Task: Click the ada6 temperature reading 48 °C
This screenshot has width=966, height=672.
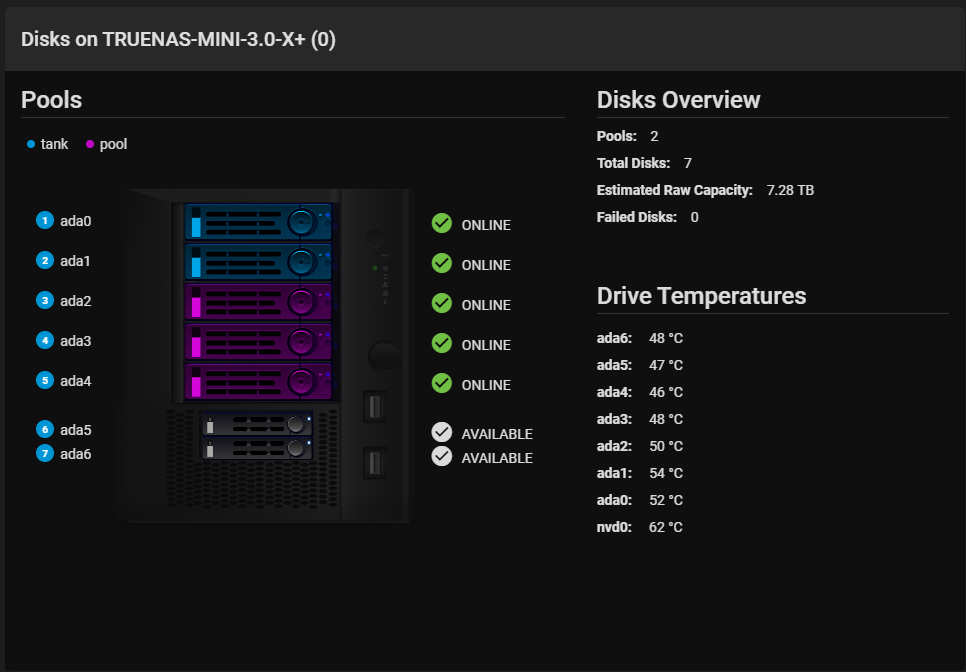Action: [666, 338]
